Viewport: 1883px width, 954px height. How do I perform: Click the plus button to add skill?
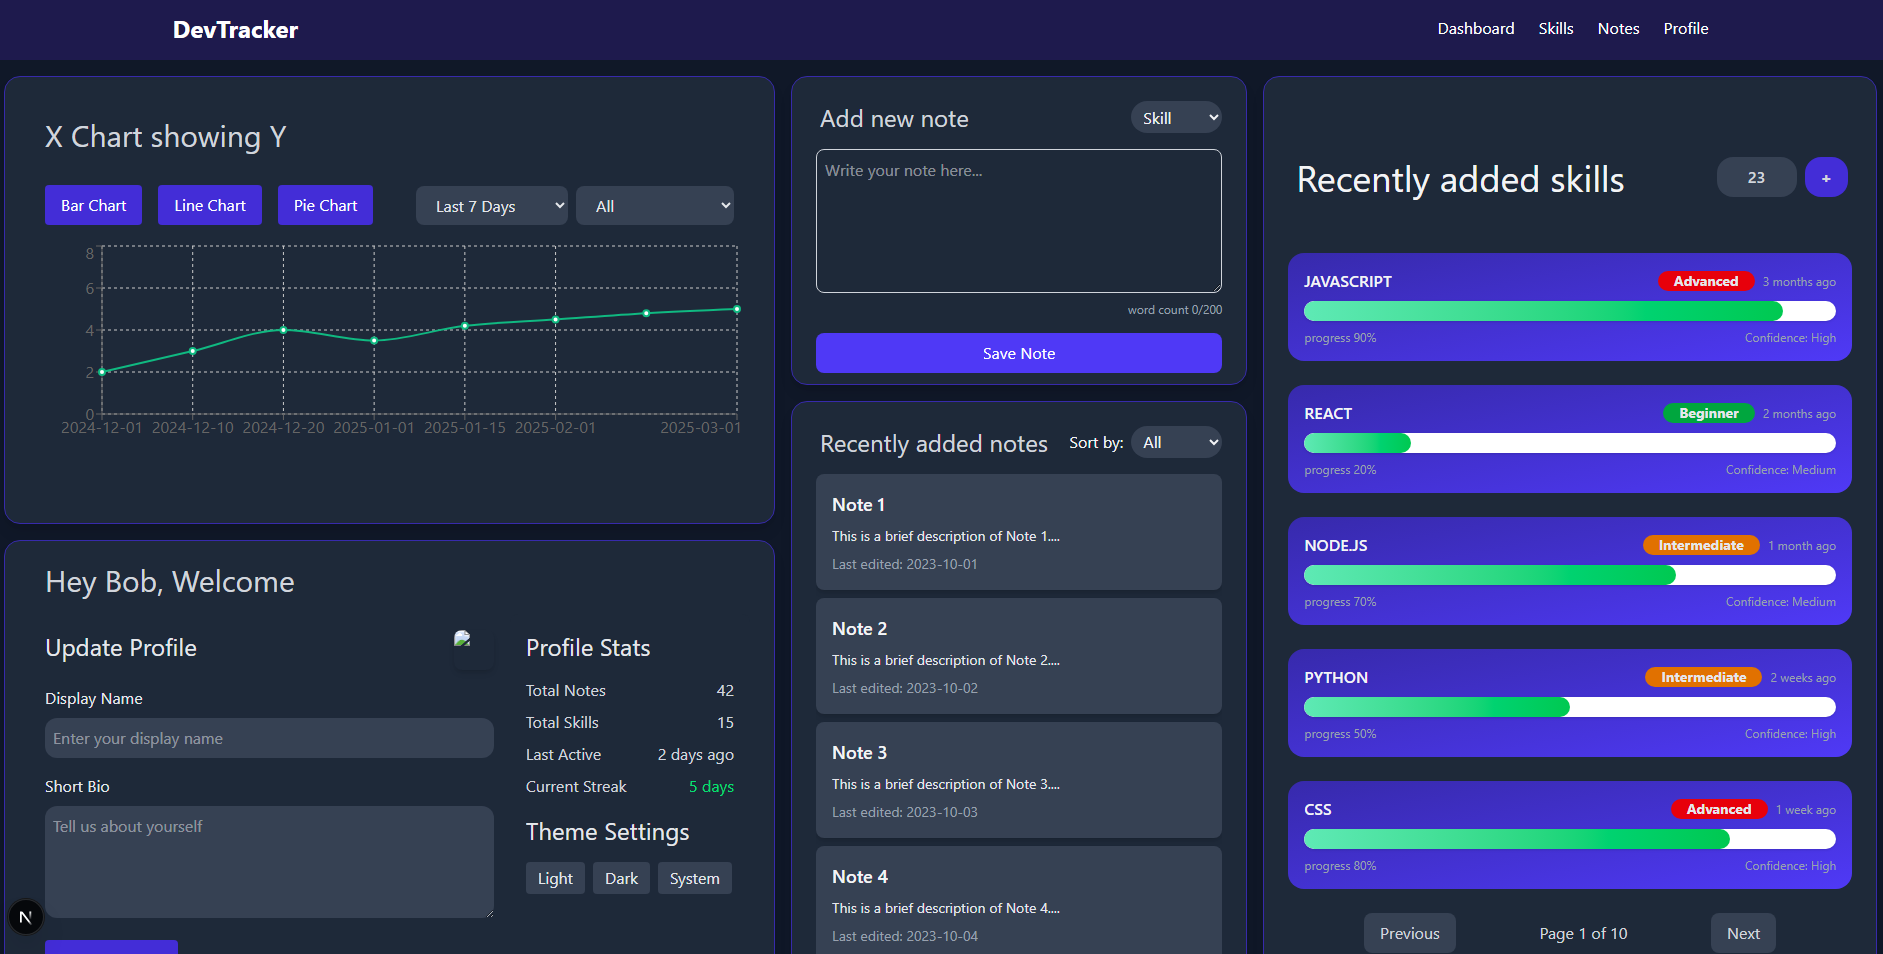(x=1825, y=178)
